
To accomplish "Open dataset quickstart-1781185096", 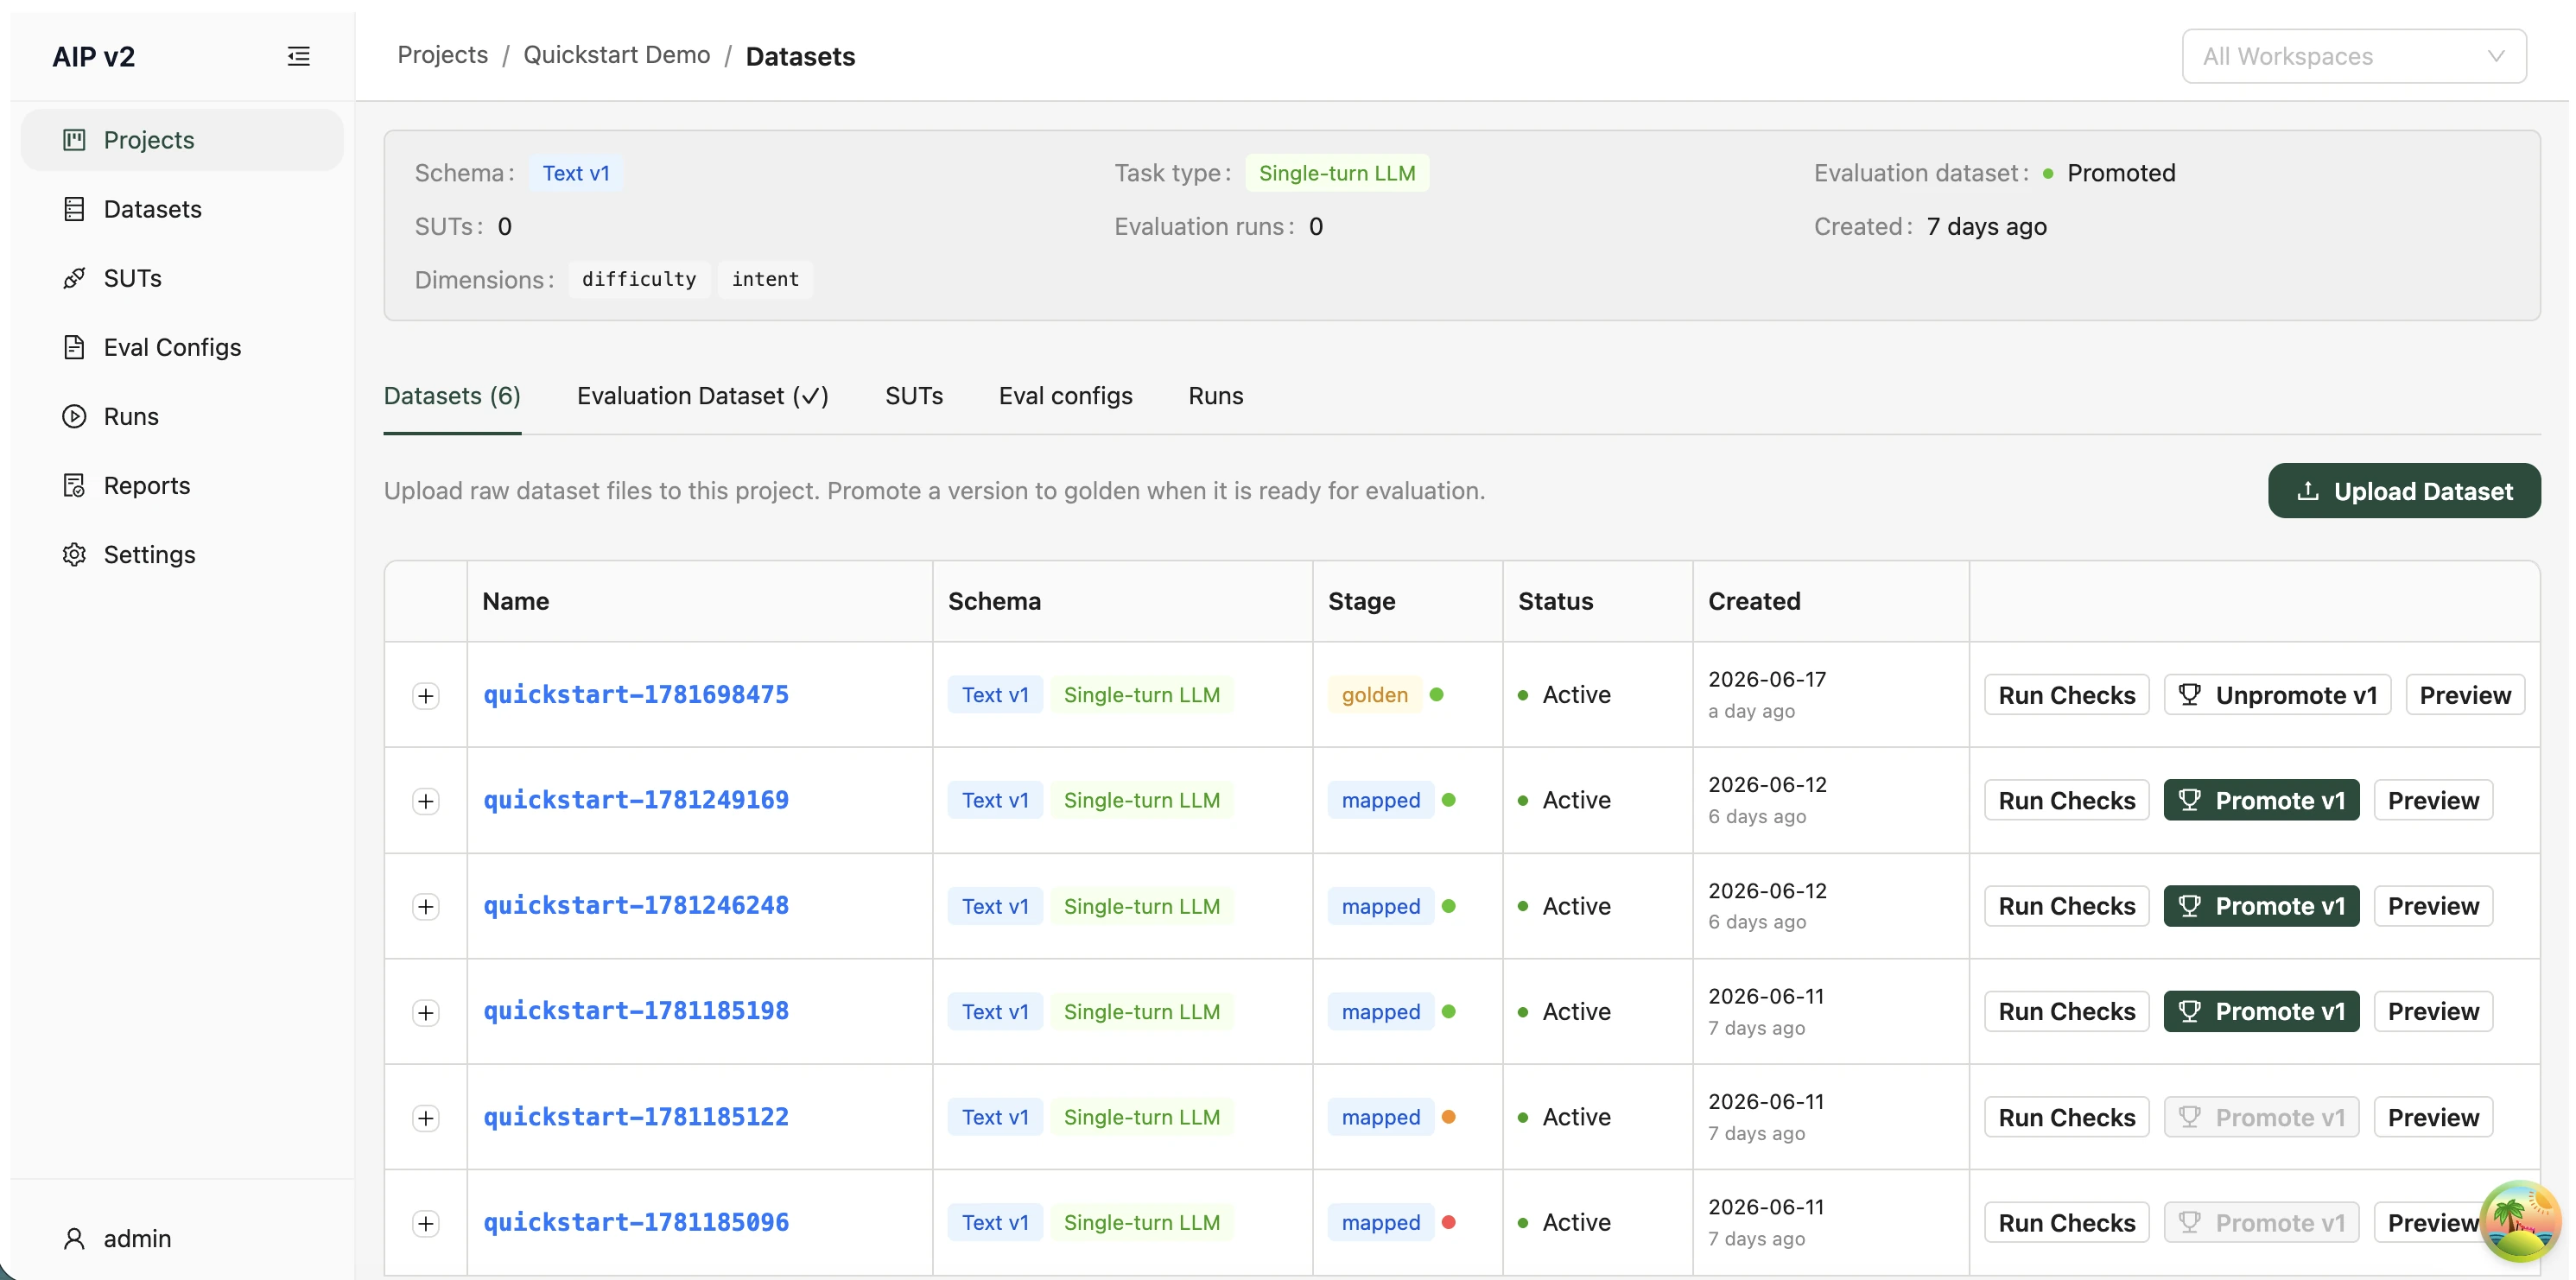I will [x=636, y=1222].
